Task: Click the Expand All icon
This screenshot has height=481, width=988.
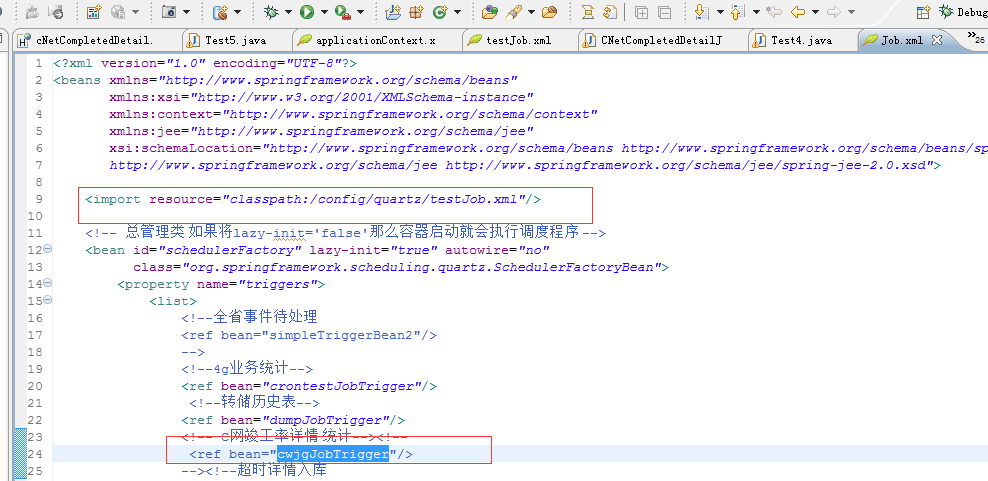Action: click(x=641, y=11)
